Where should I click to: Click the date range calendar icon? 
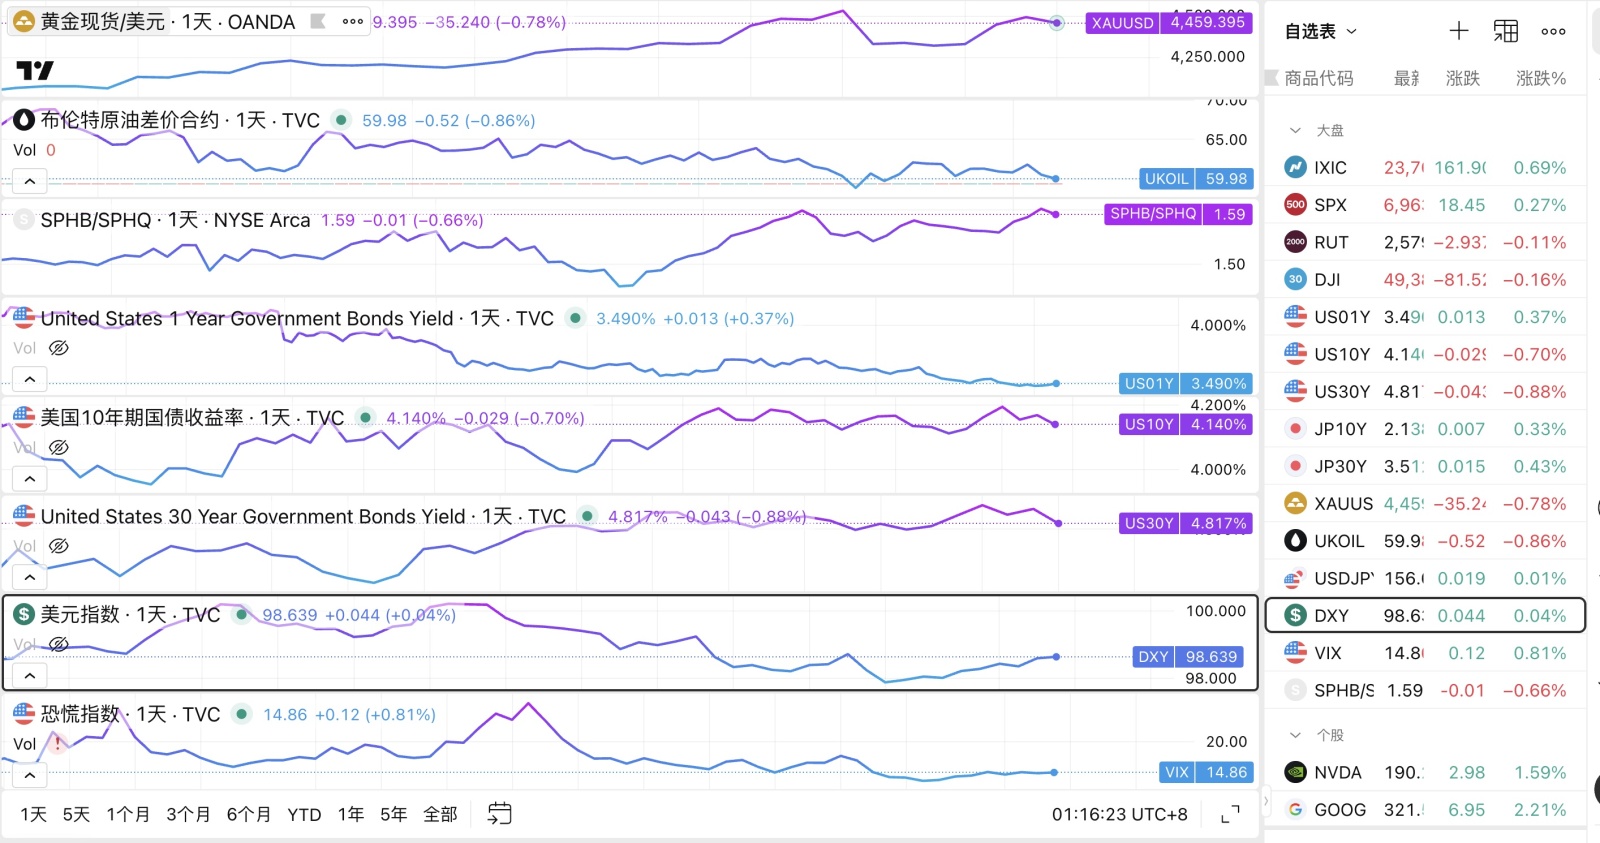tap(499, 814)
